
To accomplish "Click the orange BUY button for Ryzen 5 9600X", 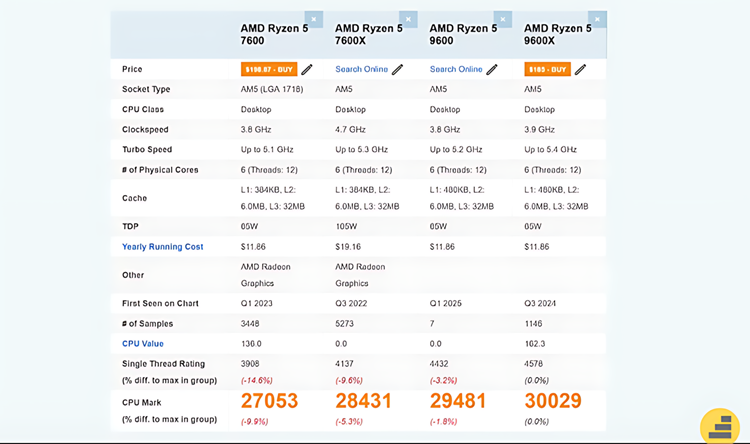I will point(548,69).
